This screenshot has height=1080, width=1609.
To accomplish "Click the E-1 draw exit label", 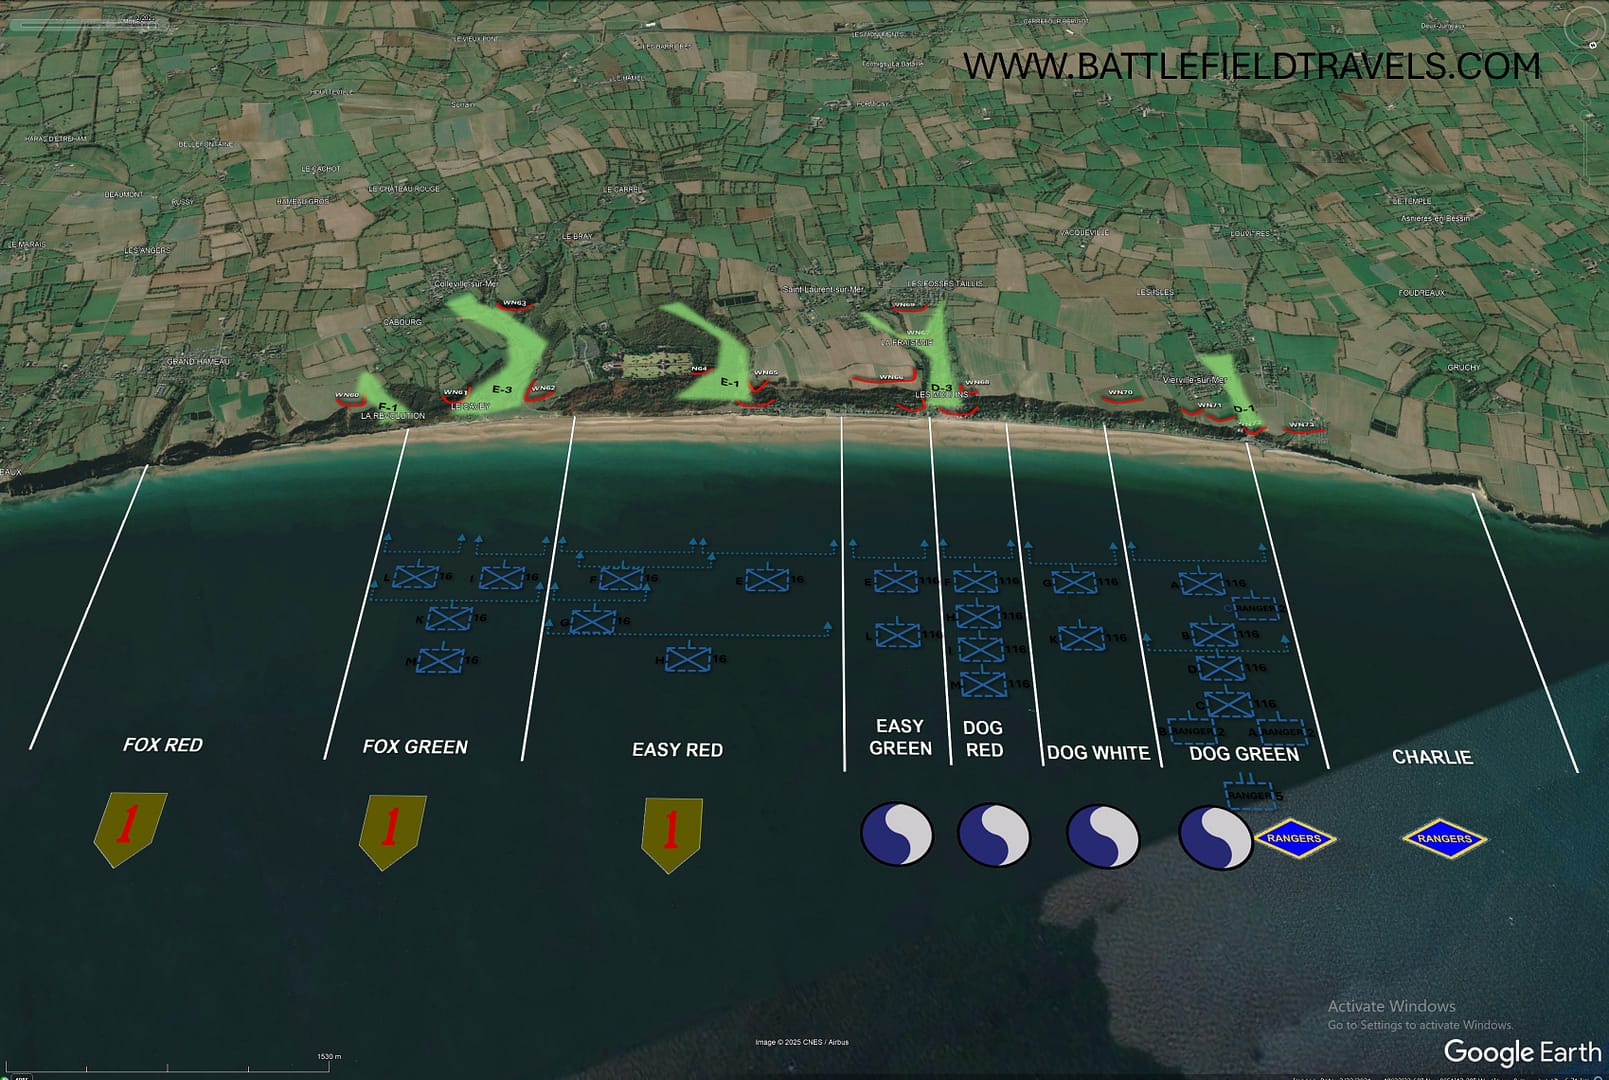I will [731, 381].
